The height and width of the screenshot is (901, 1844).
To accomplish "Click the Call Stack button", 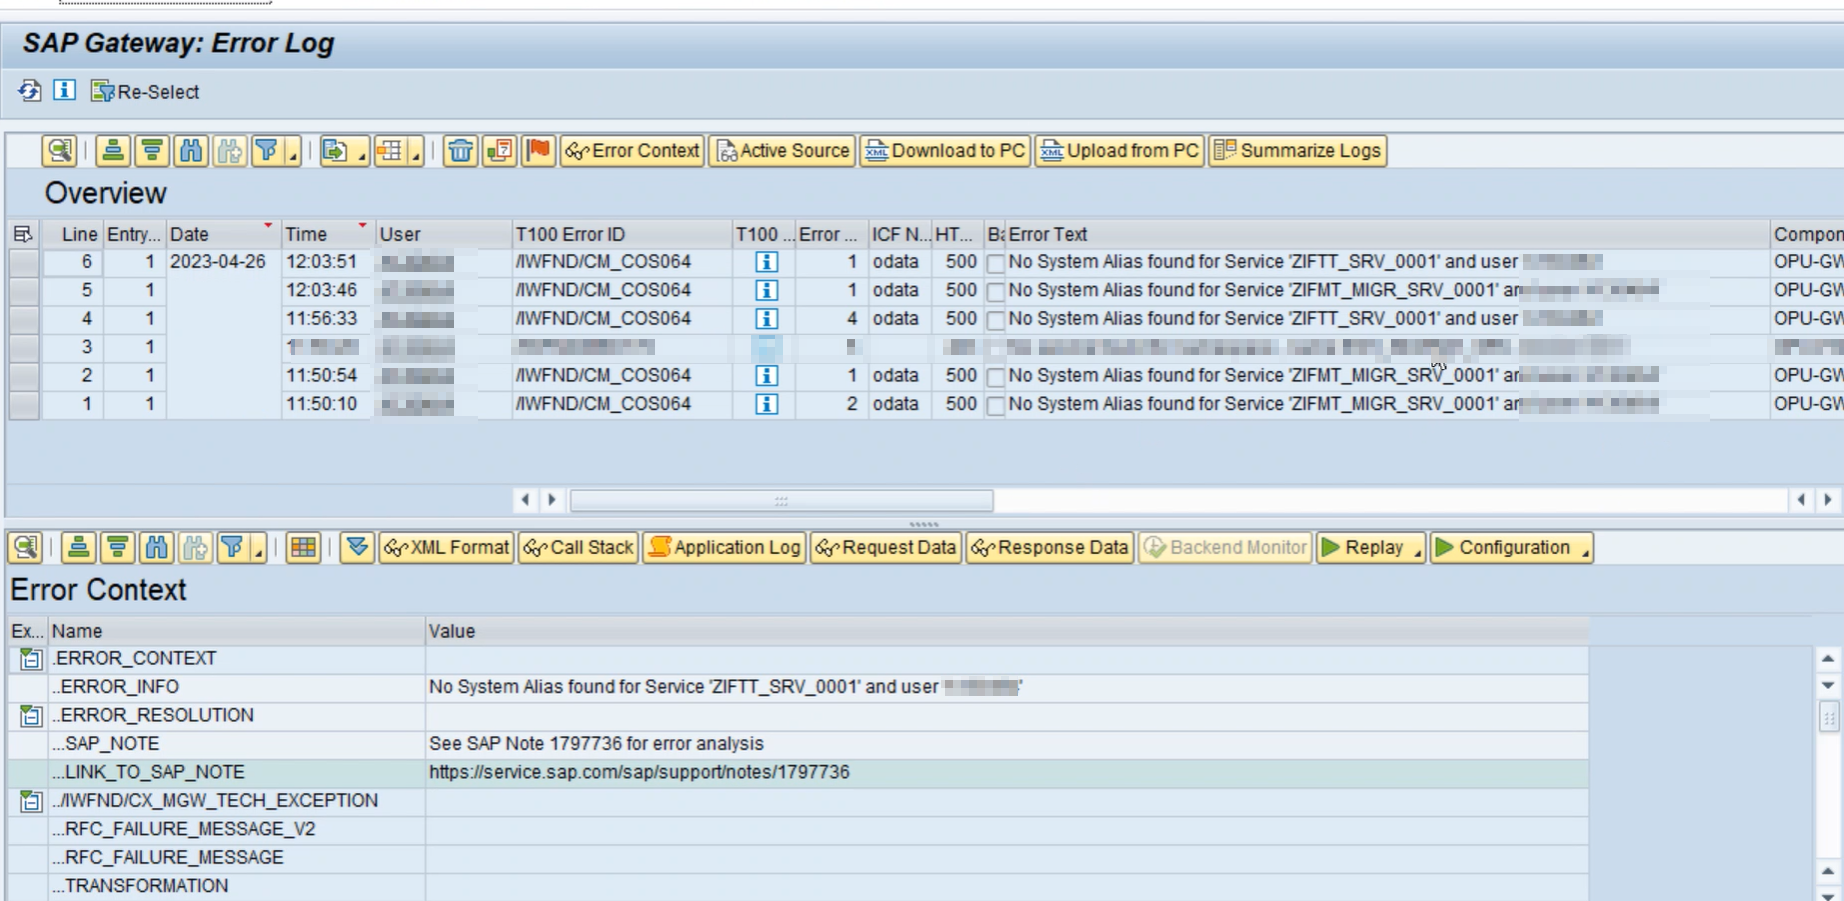I will tap(579, 548).
